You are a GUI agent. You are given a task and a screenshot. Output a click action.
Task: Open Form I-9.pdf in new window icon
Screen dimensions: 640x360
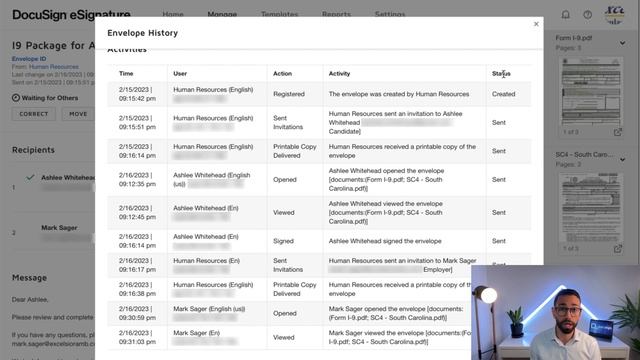click(x=618, y=132)
